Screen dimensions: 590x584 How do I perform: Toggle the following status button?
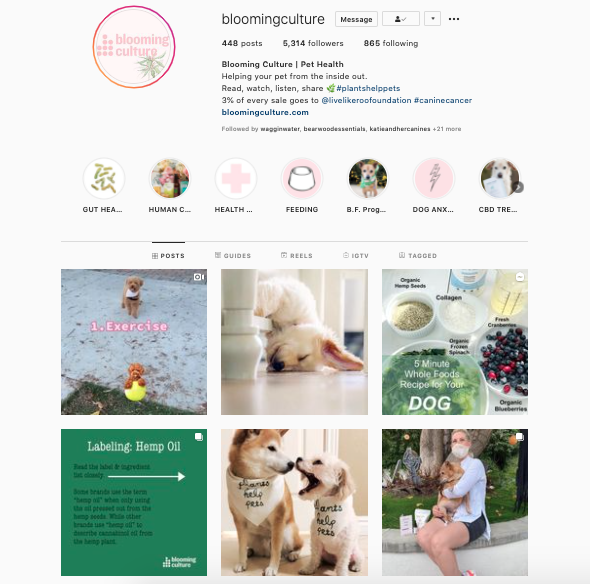pos(401,19)
